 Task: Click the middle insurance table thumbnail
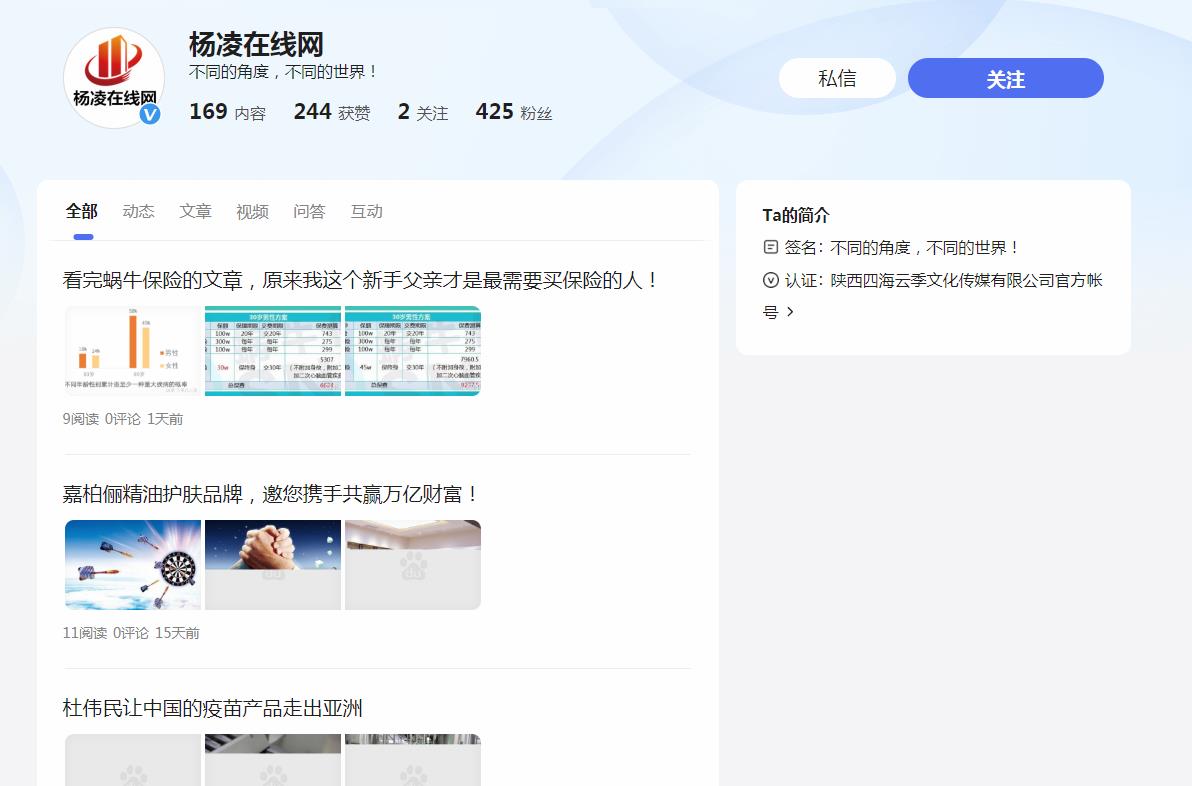pos(273,351)
